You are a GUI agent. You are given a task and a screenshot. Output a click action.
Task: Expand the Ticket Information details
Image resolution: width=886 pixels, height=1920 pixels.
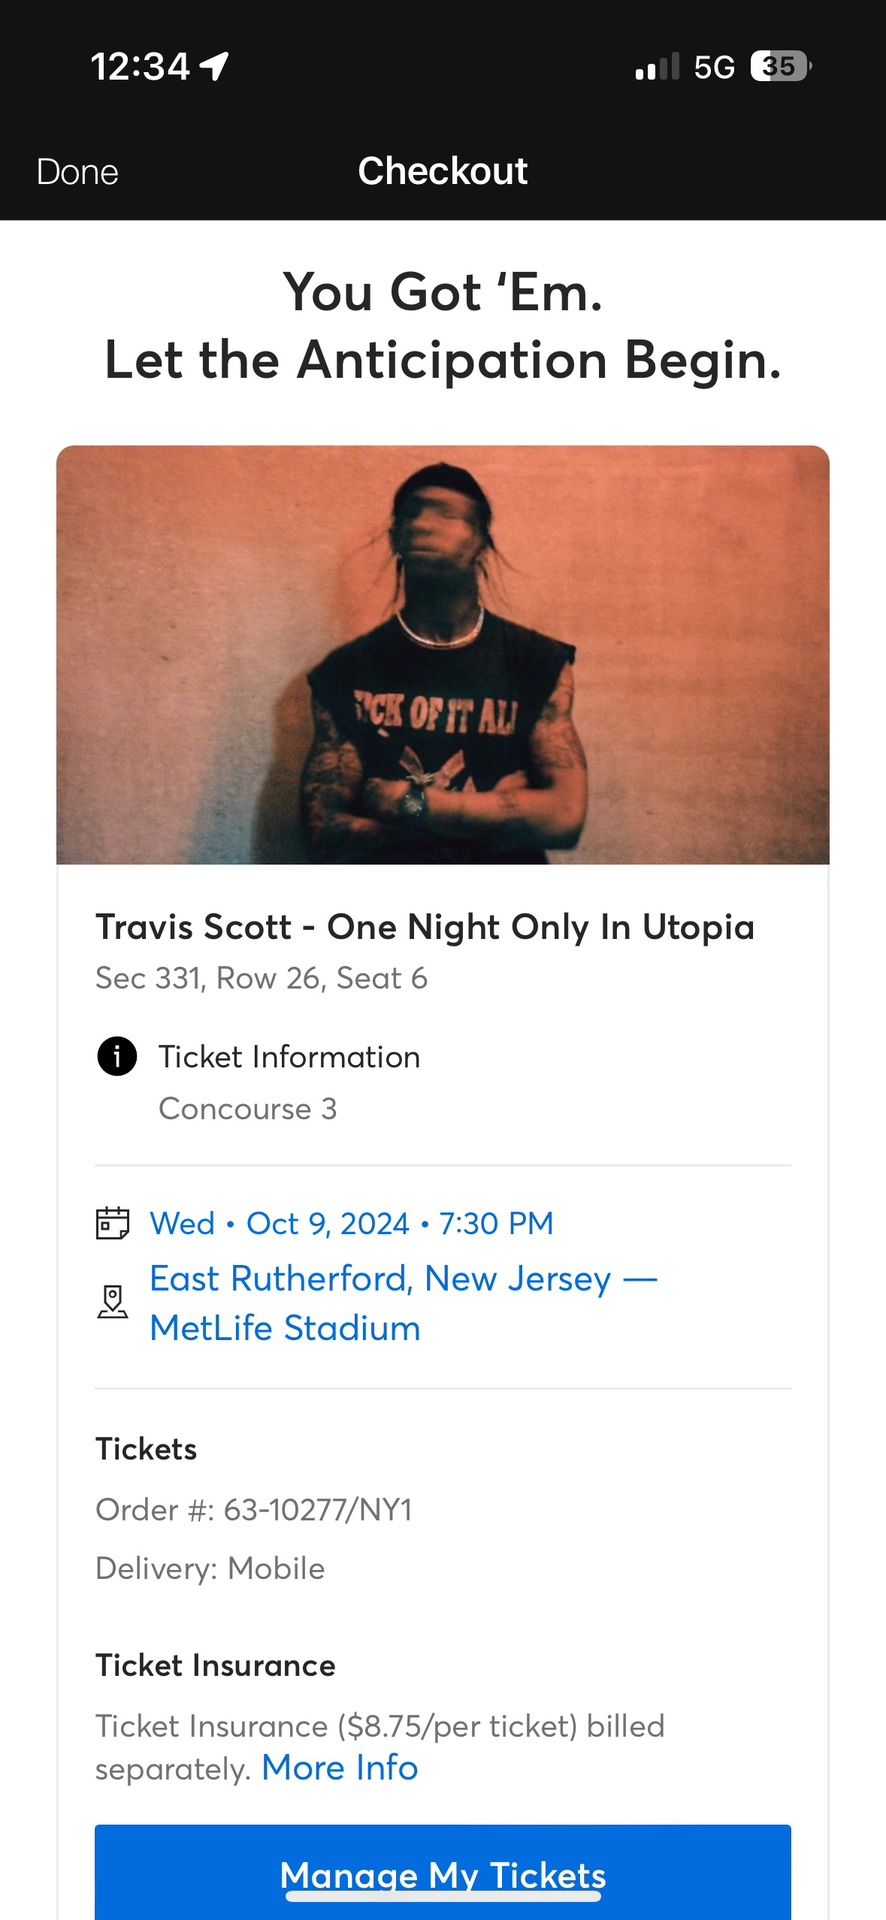coord(289,1057)
